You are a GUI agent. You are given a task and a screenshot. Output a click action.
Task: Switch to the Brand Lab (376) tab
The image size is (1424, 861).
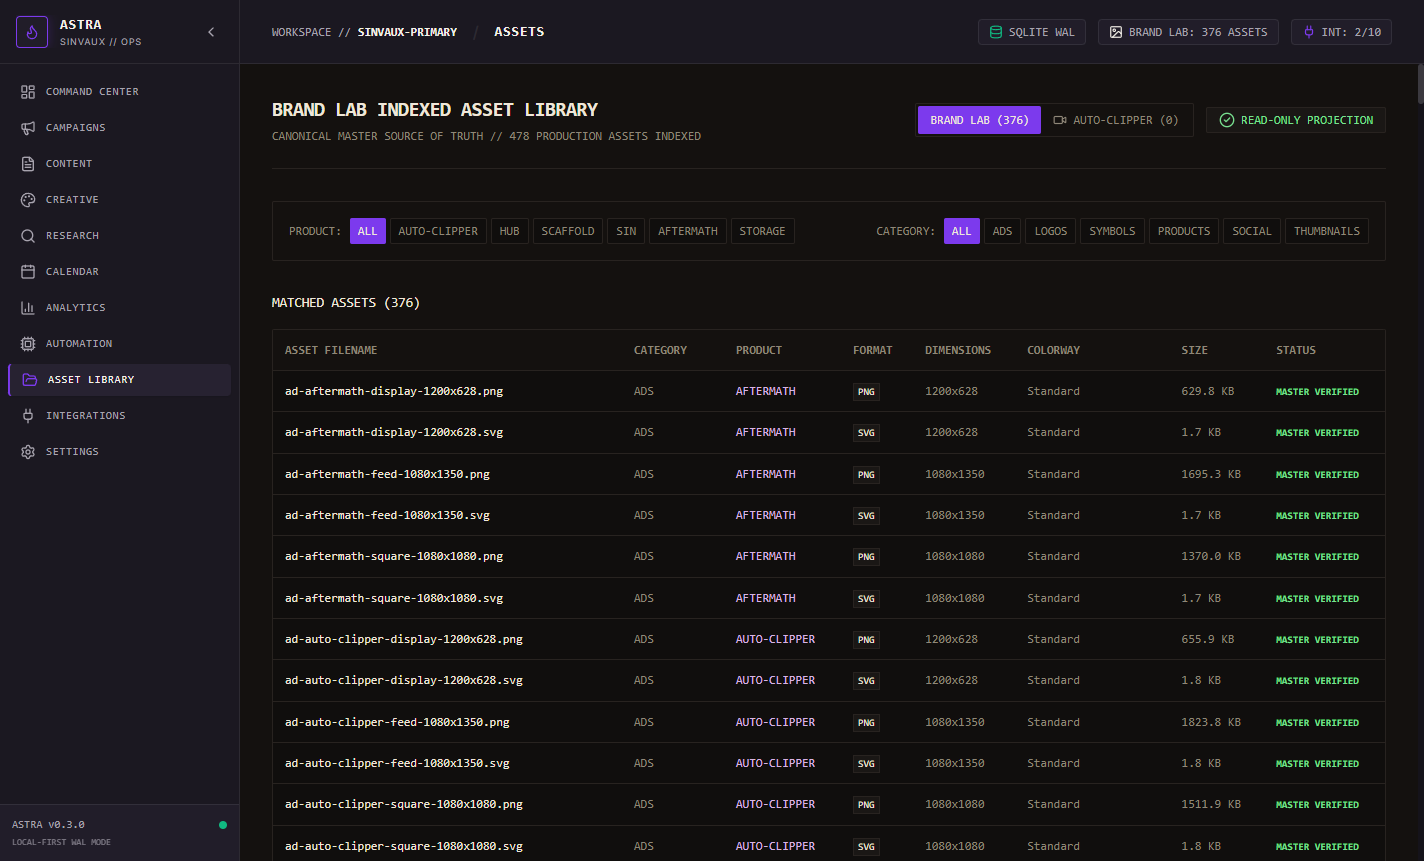tap(979, 120)
